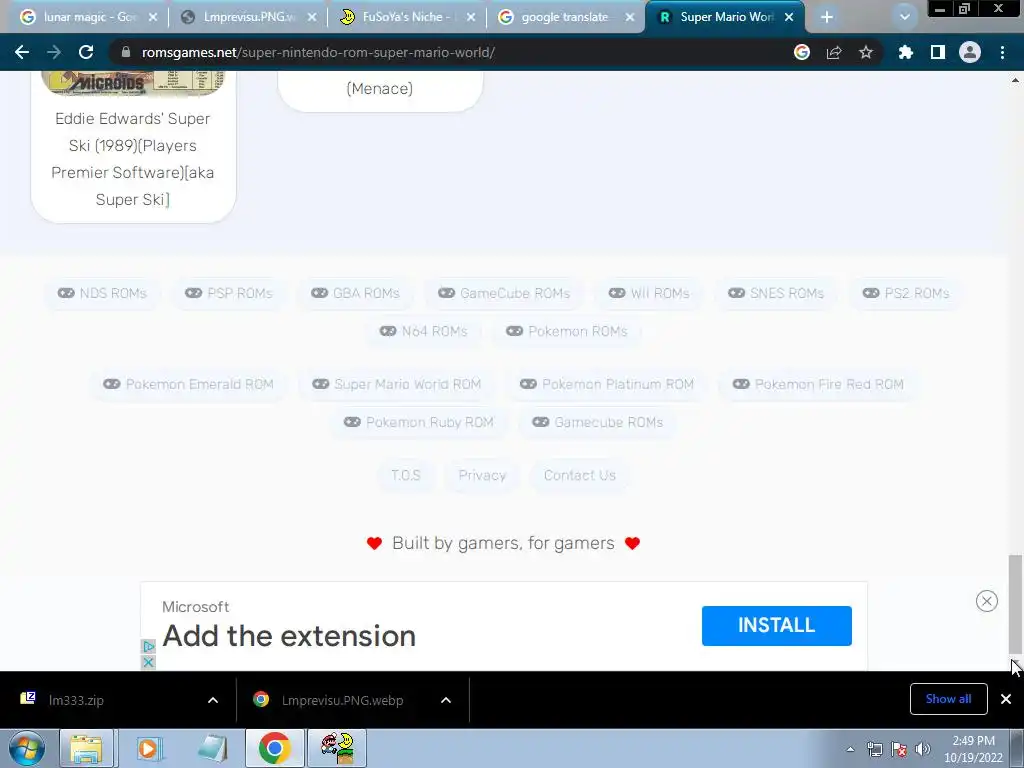Reload the current page

point(86,52)
